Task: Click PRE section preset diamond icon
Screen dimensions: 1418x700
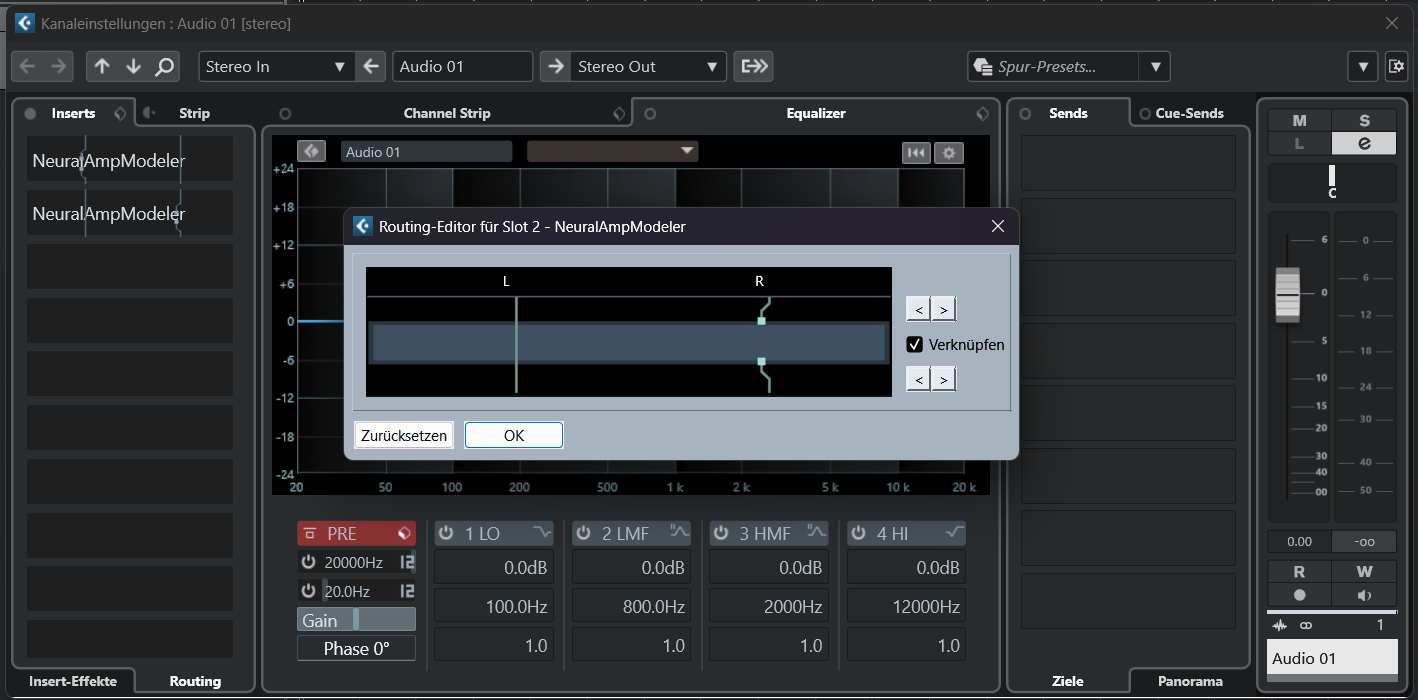Action: point(405,533)
